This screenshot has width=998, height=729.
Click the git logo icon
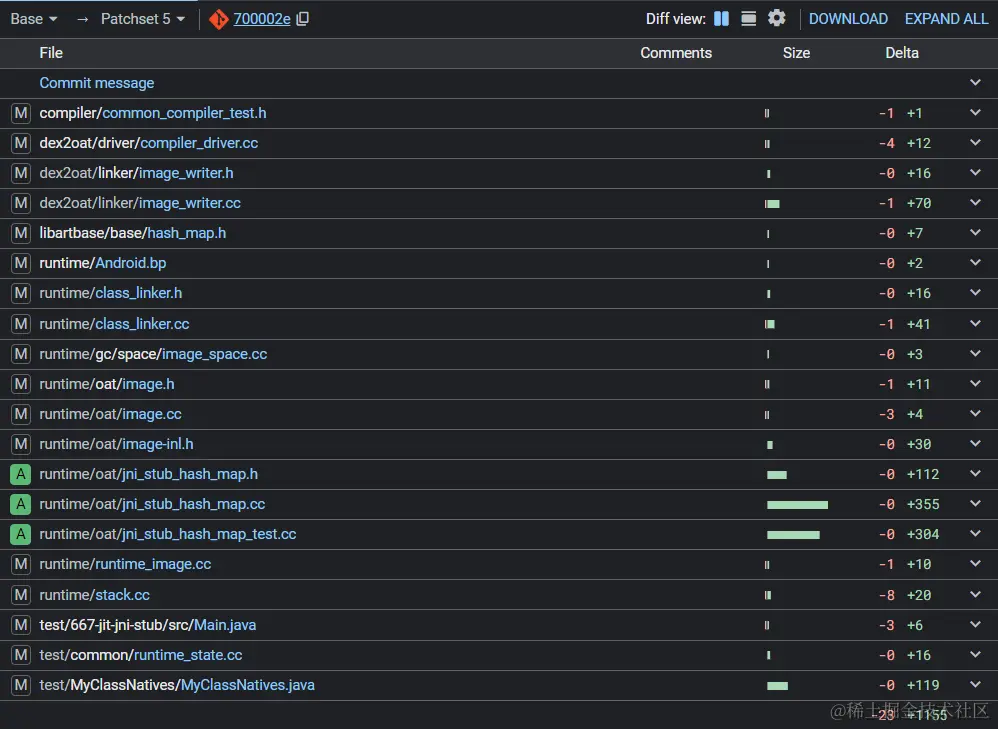coord(219,19)
